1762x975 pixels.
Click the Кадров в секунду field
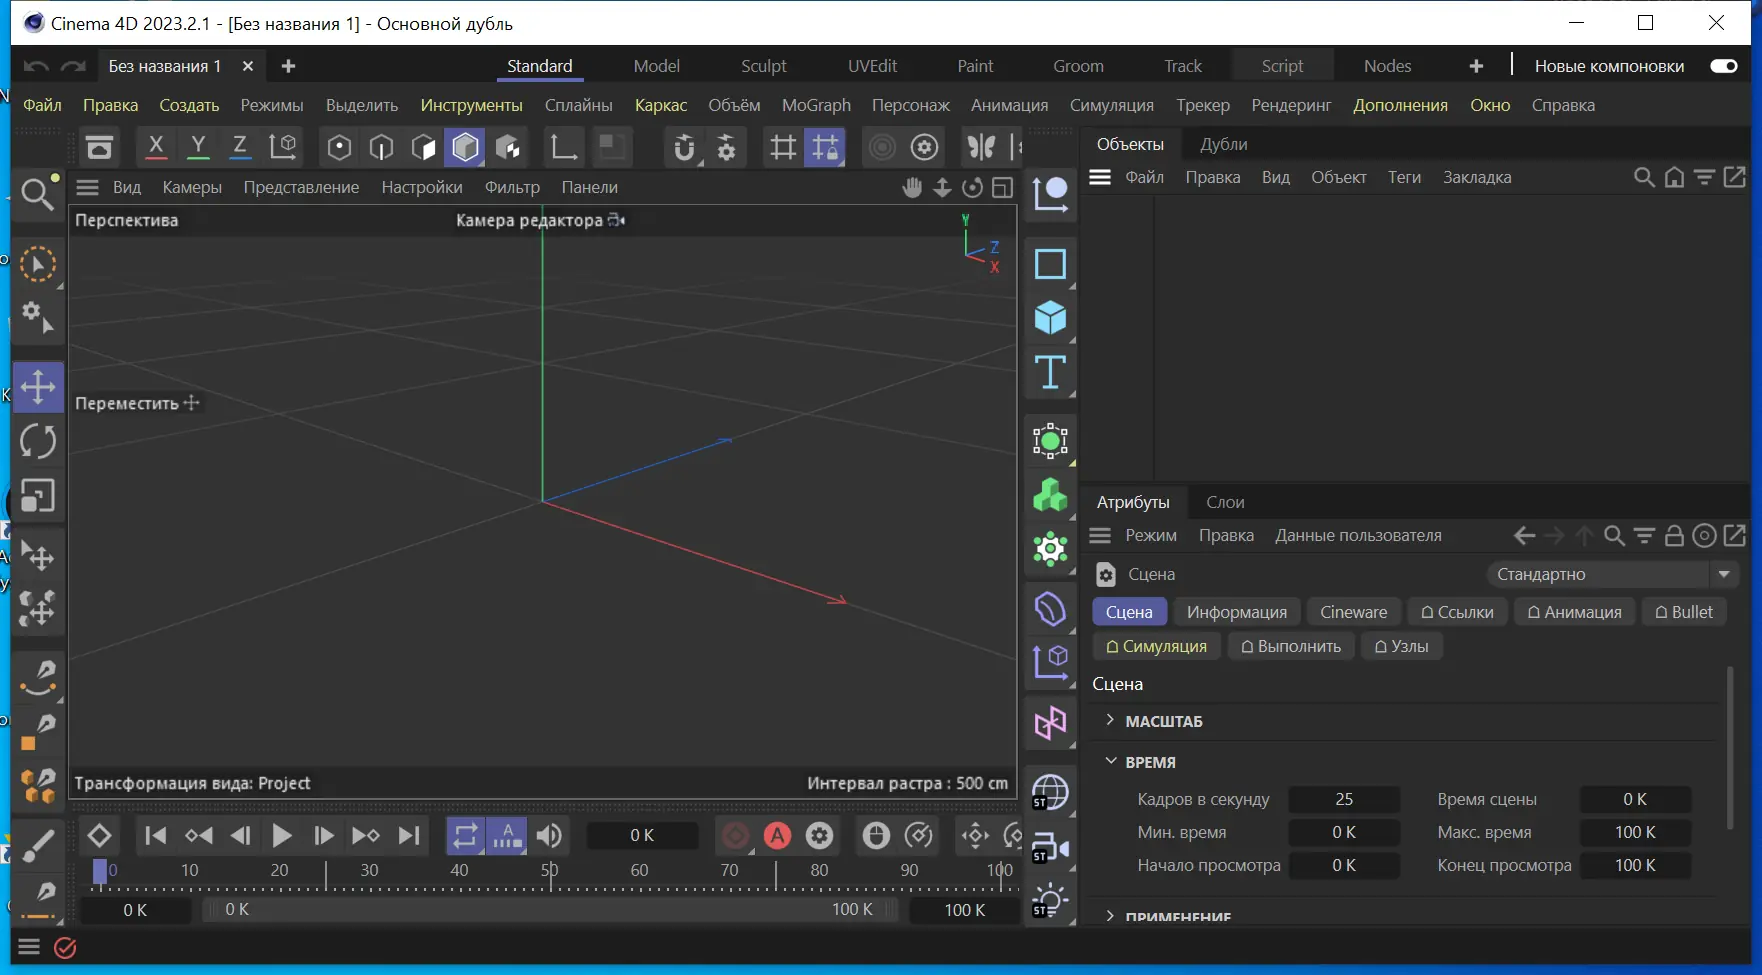pos(1344,799)
